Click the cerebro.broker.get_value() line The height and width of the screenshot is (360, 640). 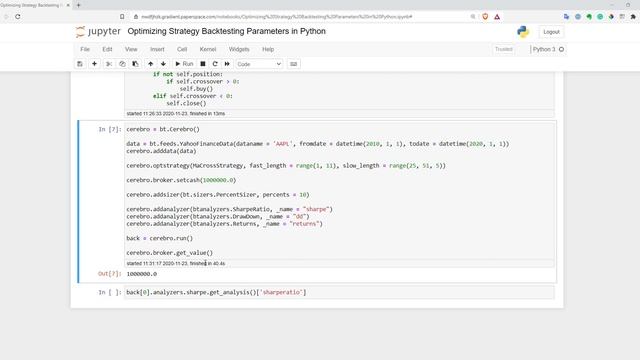pos(169,253)
